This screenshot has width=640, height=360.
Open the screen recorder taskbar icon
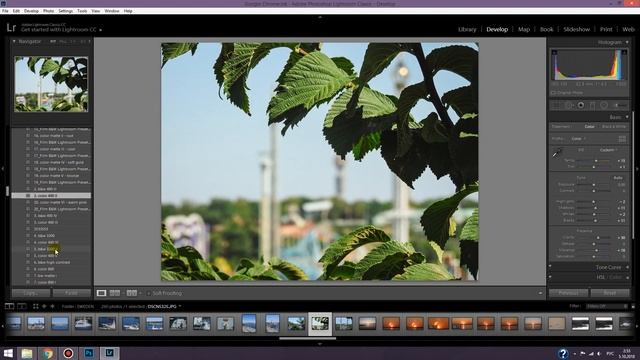point(68,353)
